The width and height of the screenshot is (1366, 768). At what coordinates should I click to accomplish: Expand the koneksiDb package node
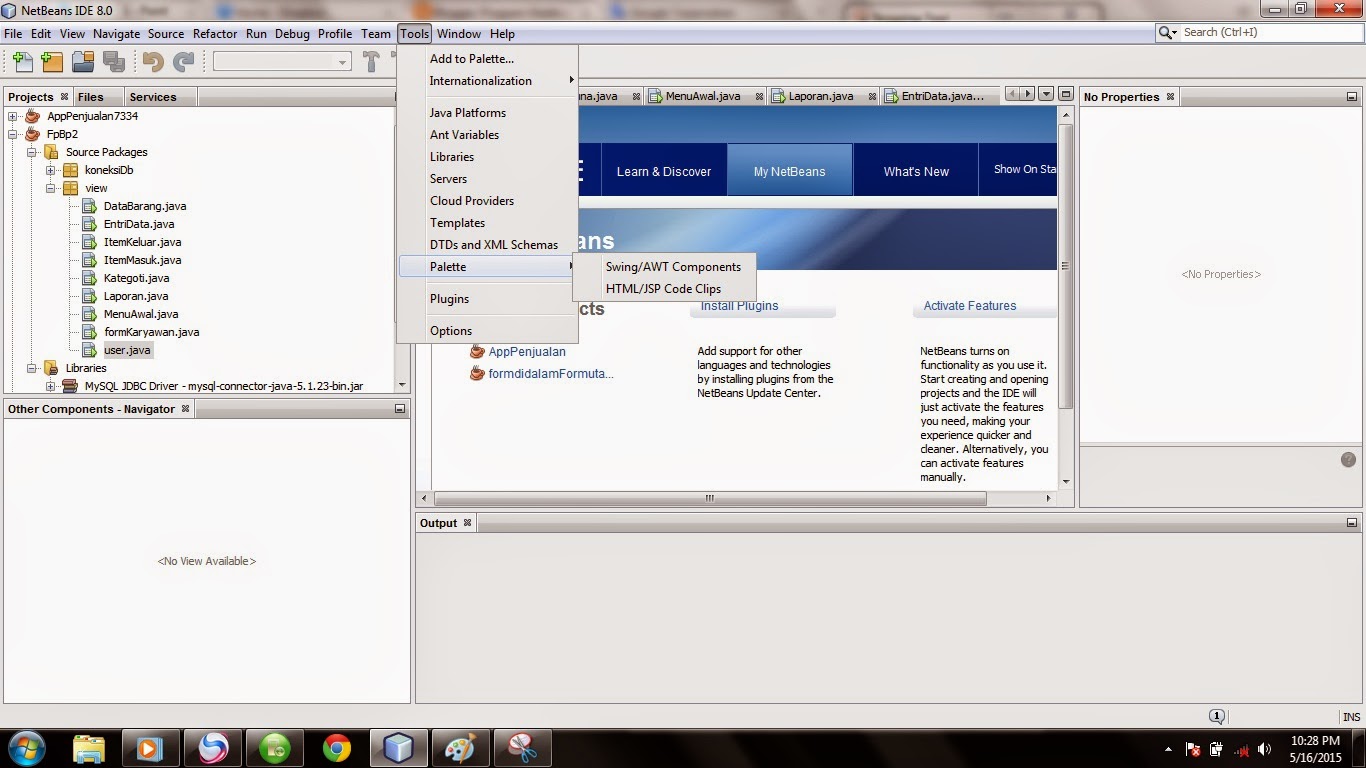pyautogui.click(x=50, y=170)
